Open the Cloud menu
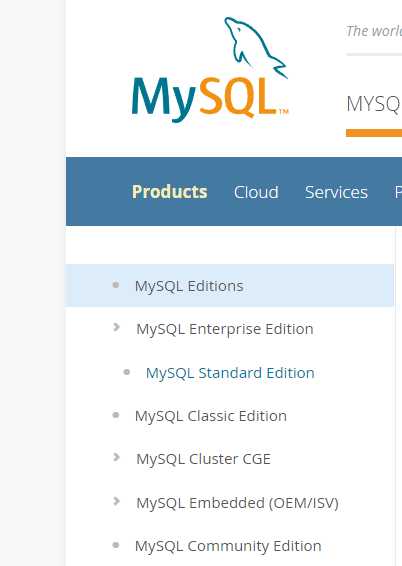Image resolution: width=402 pixels, height=566 pixels. point(256,192)
